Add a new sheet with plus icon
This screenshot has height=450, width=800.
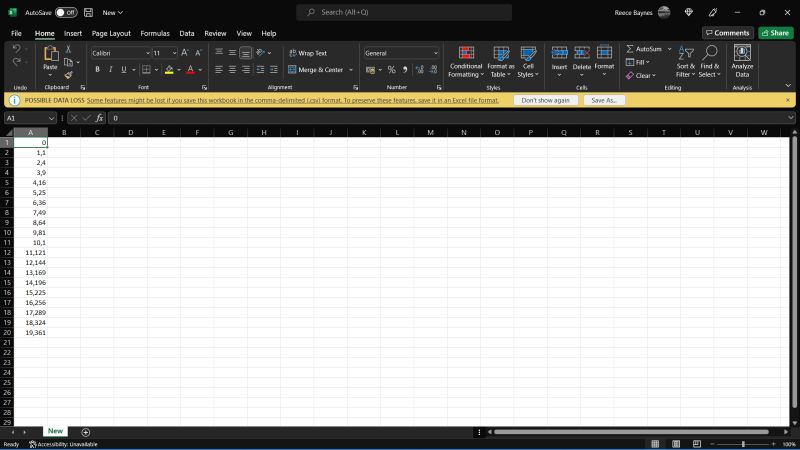click(86, 432)
